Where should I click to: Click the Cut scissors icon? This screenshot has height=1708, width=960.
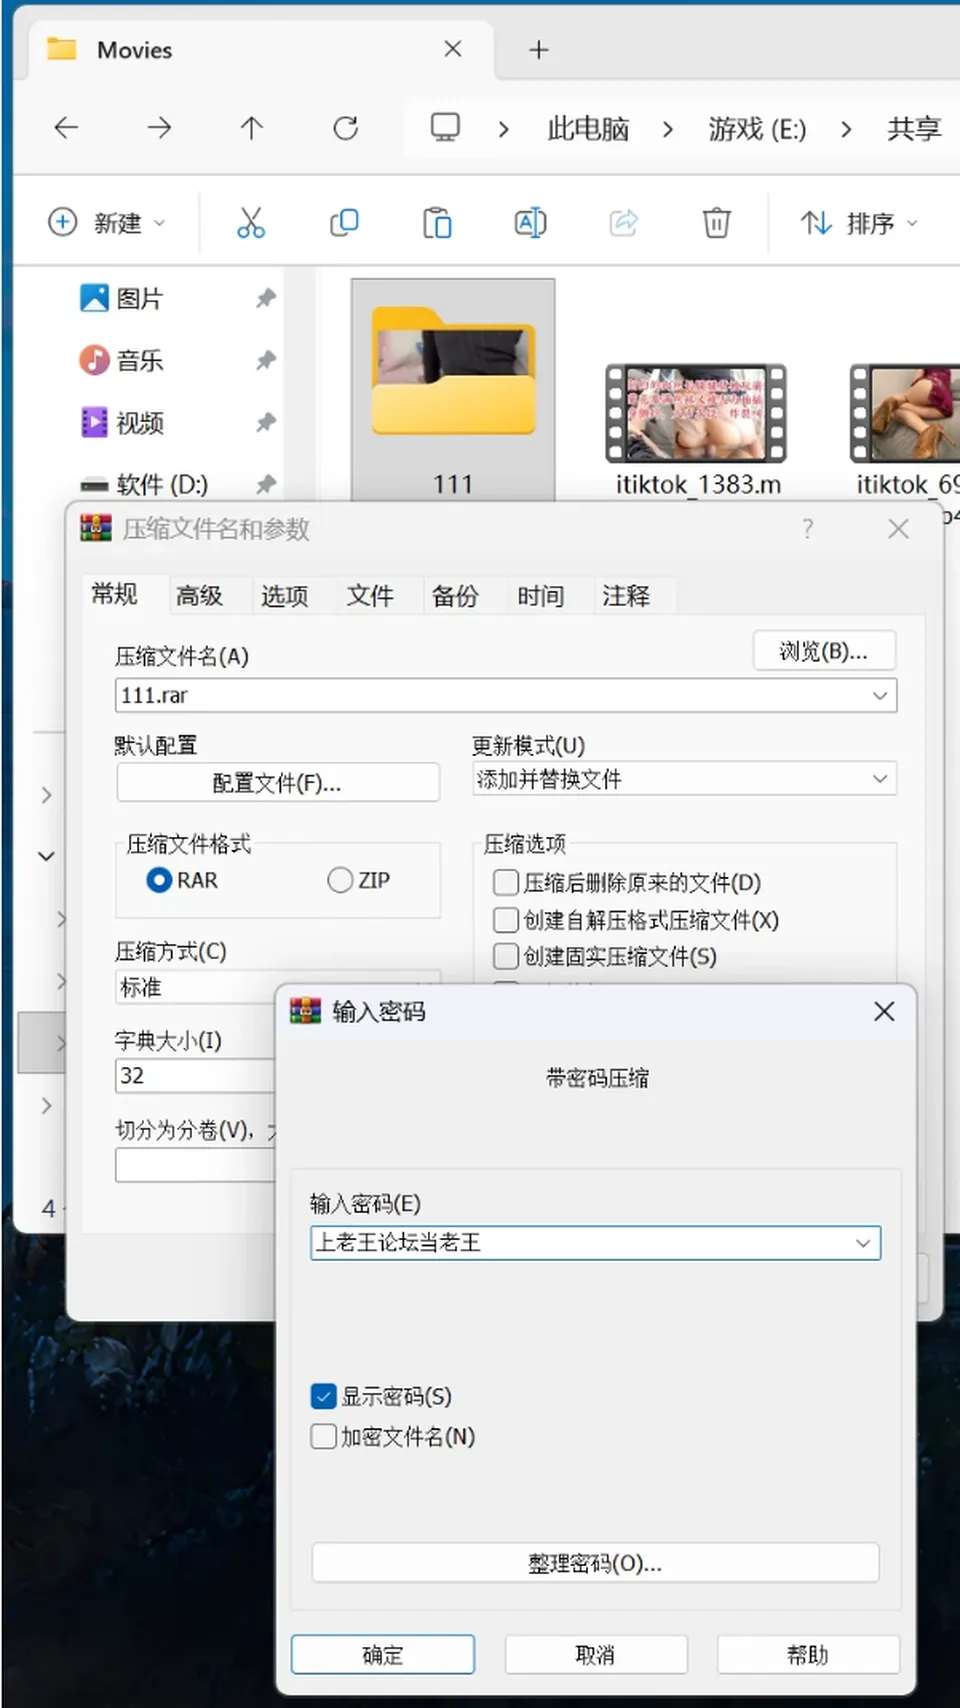[x=251, y=222]
